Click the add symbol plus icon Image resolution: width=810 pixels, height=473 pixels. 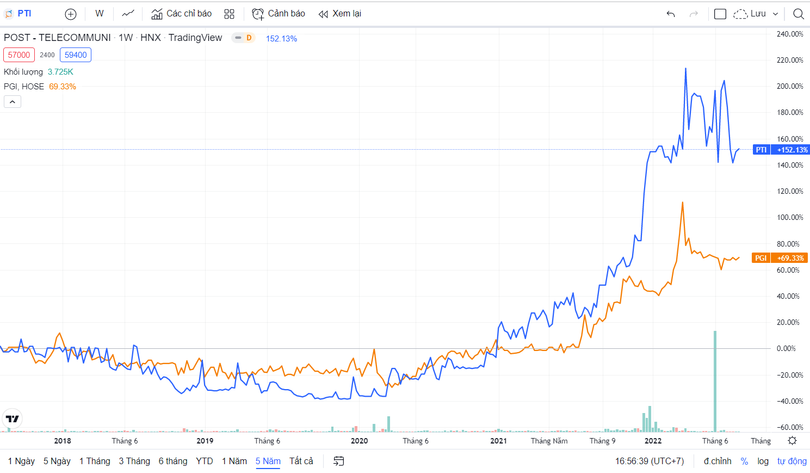coord(70,14)
